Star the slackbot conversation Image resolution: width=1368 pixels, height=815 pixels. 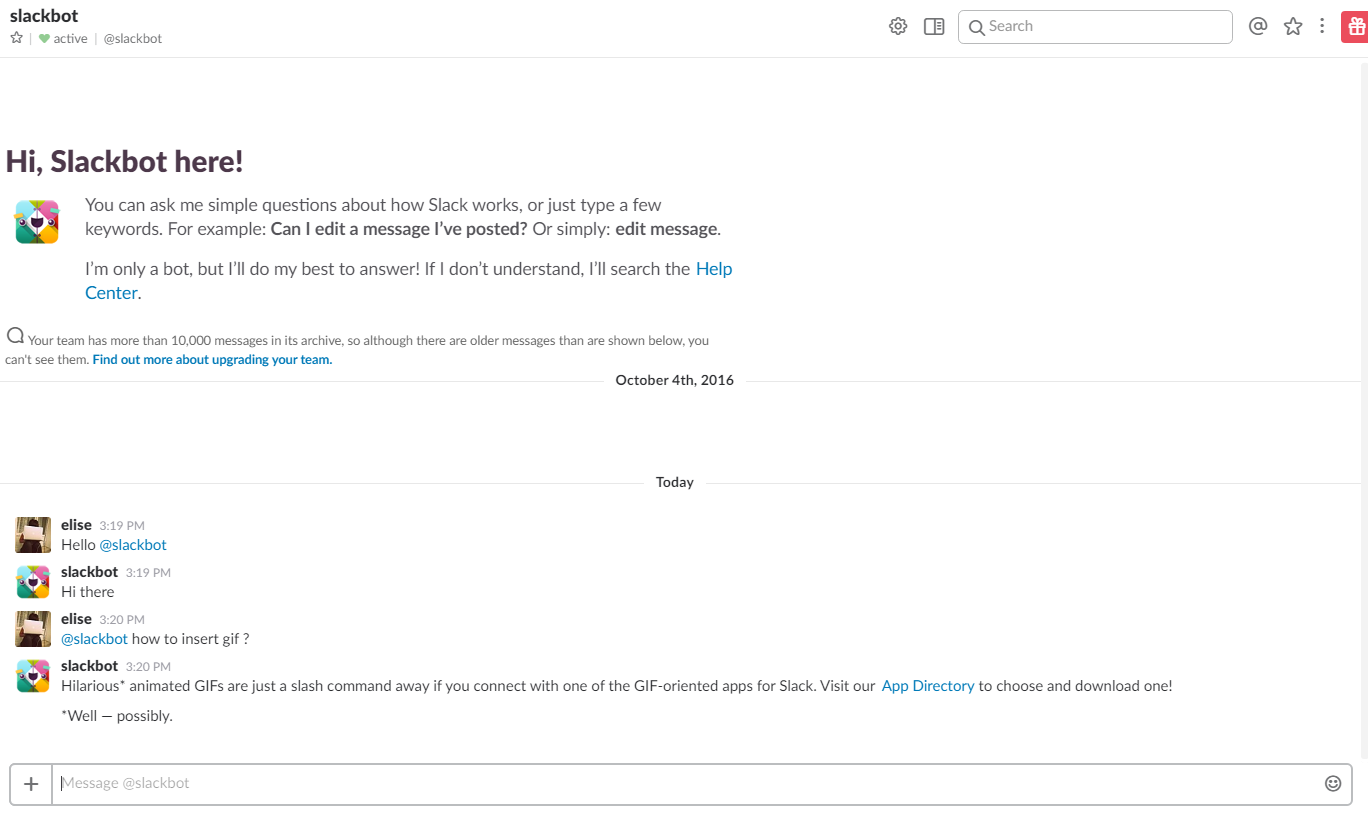(x=16, y=38)
